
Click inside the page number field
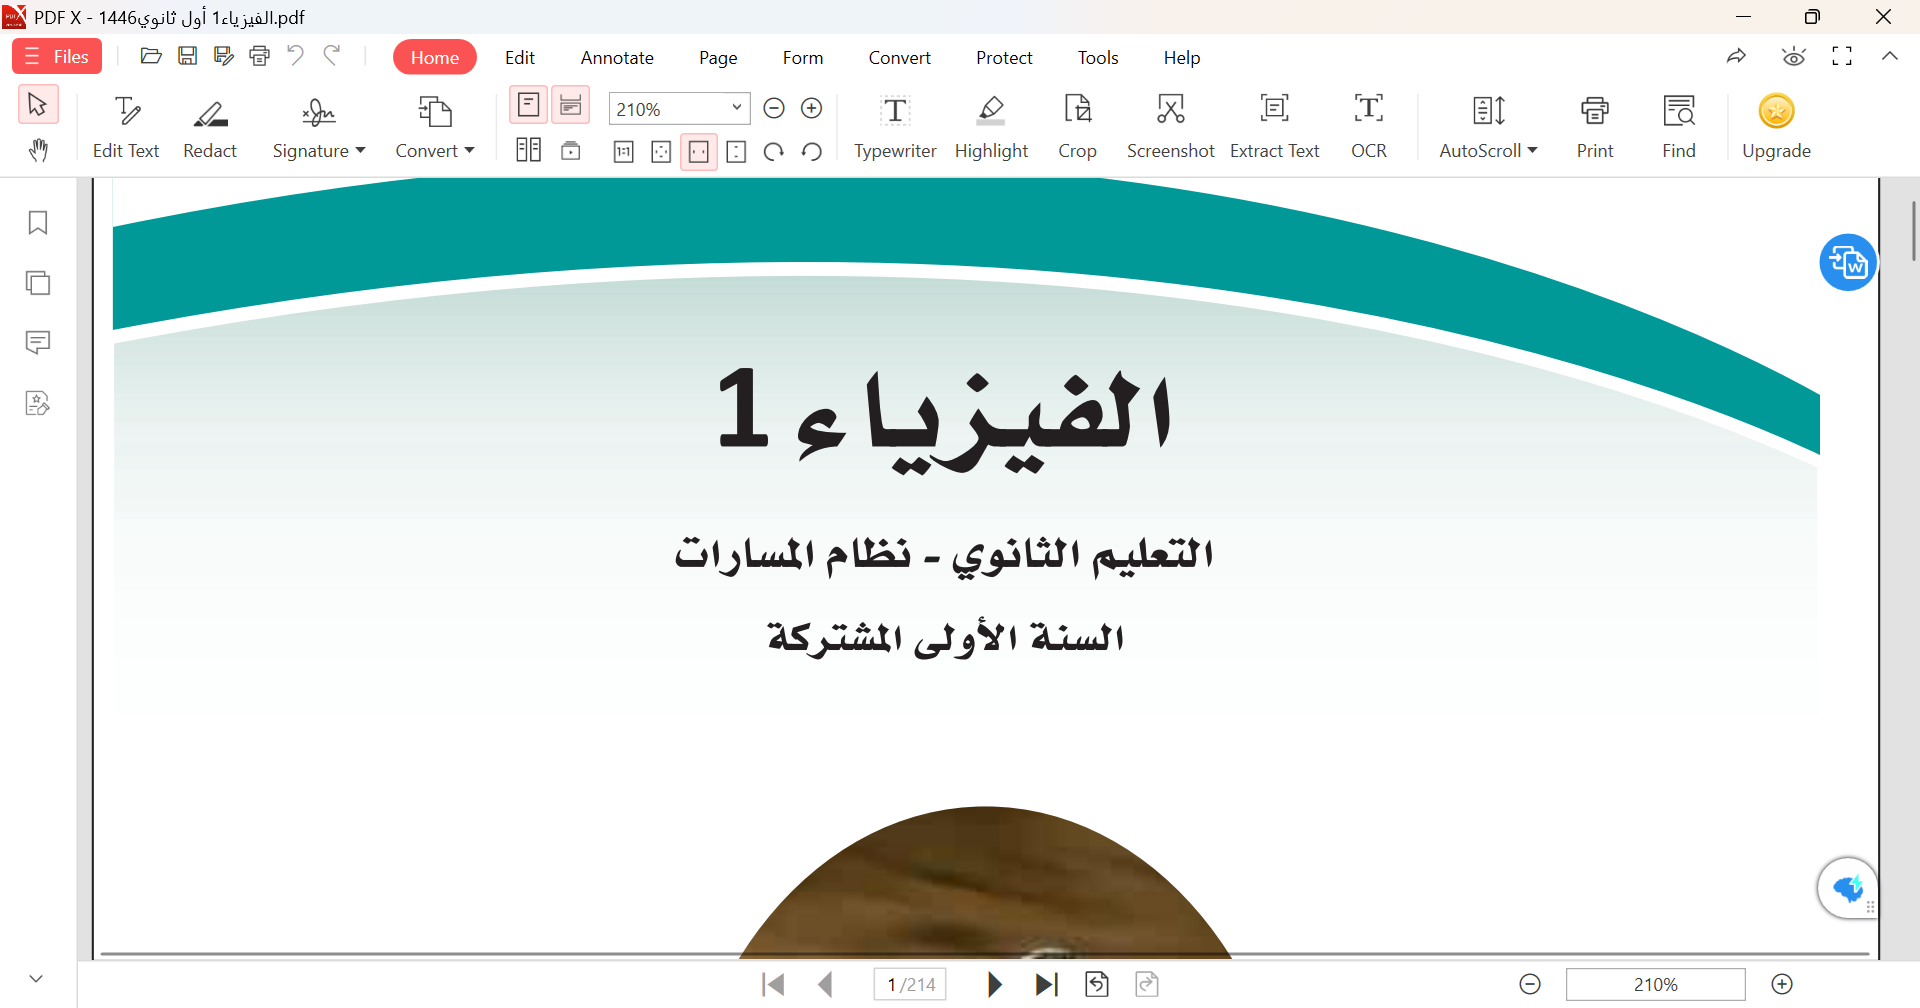(x=910, y=984)
